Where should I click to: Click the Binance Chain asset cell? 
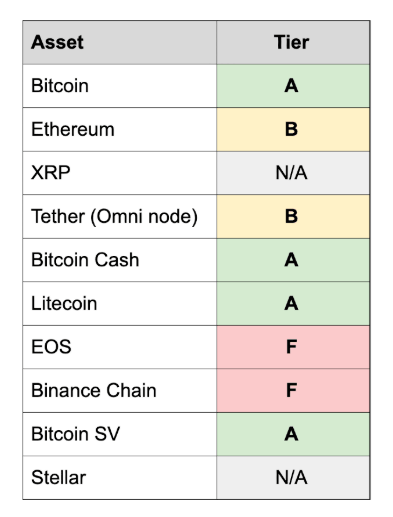tap(120, 391)
